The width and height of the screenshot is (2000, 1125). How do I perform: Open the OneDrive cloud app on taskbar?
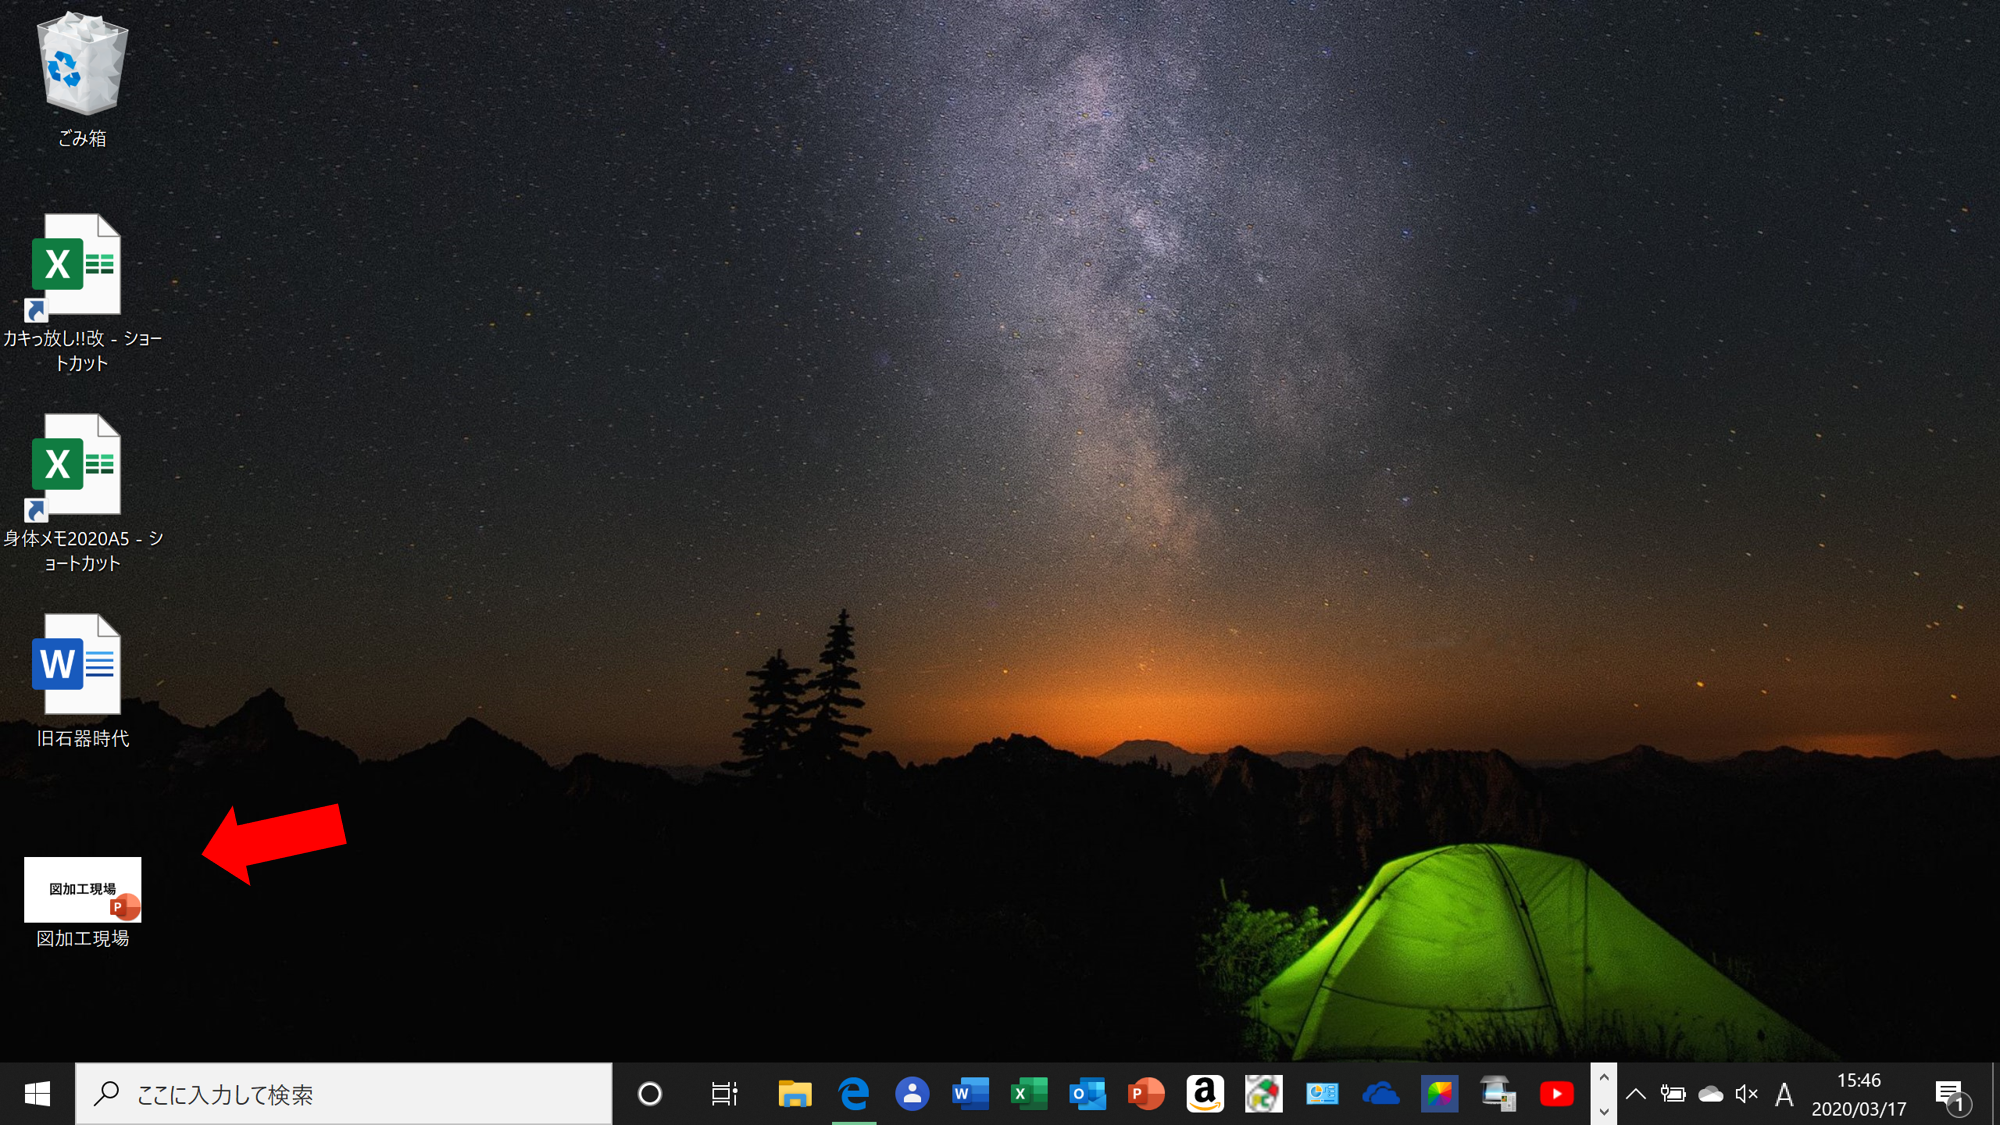[1381, 1094]
